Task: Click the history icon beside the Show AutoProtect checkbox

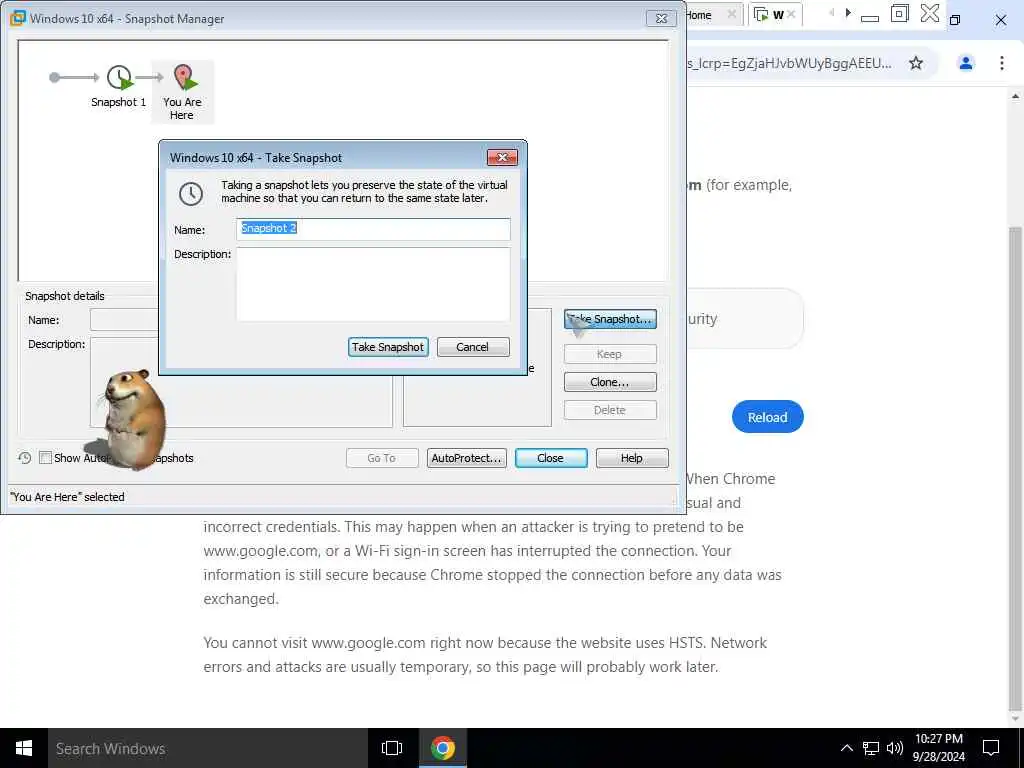Action: click(25, 458)
